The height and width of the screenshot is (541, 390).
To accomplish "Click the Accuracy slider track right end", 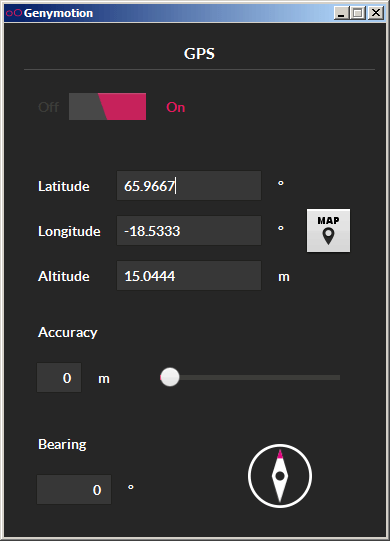I will tap(337, 377).
